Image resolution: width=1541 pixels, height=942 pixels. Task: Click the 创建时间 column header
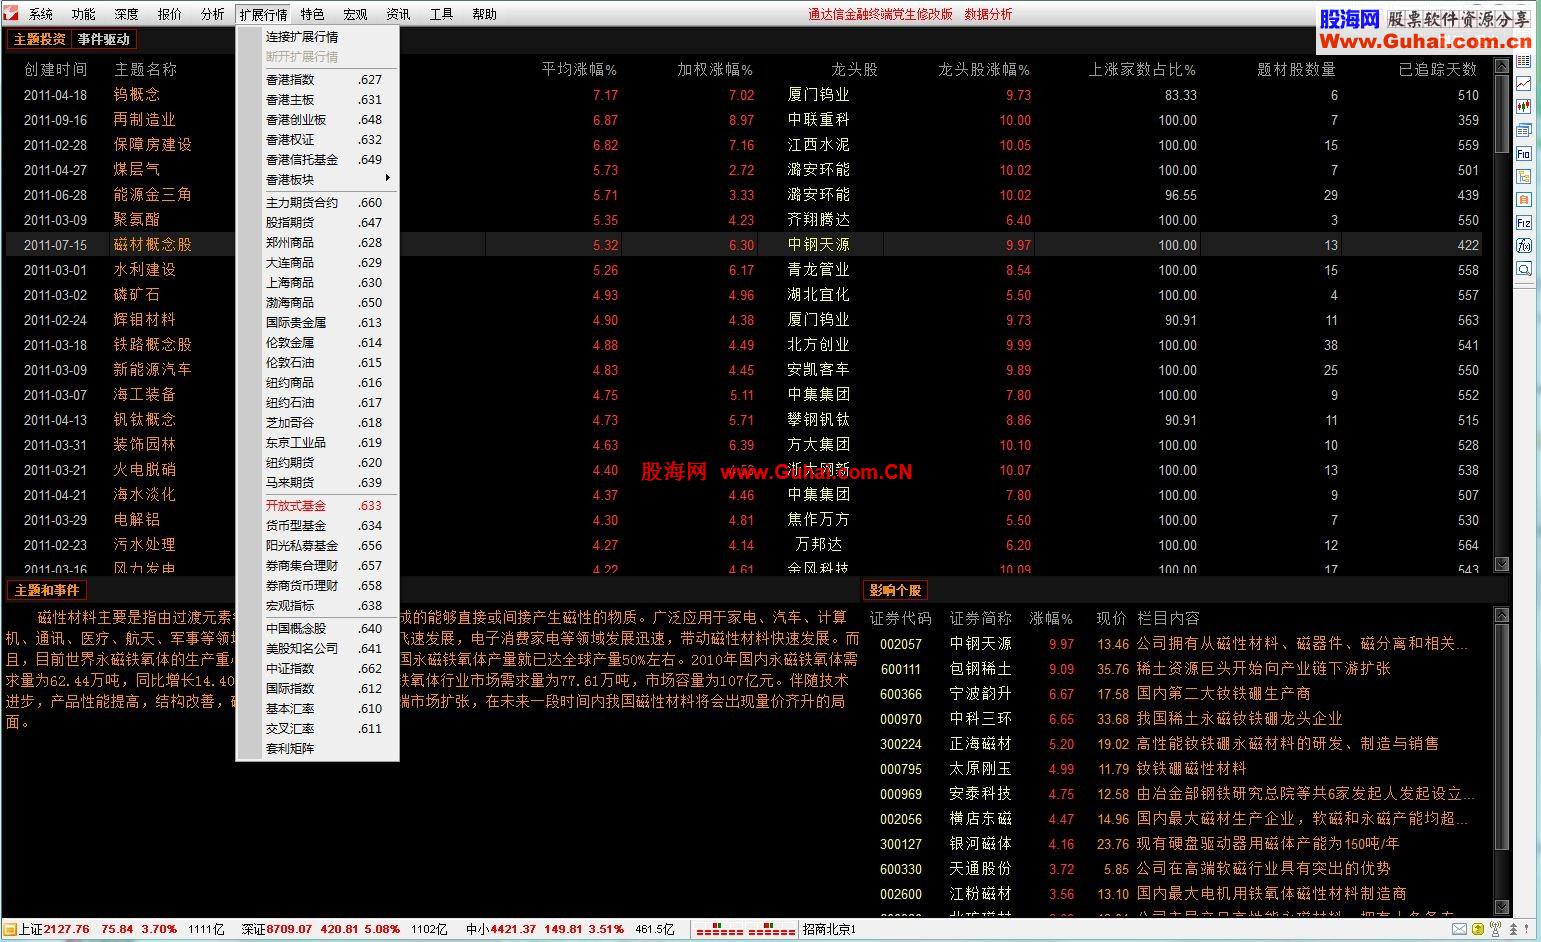pos(56,70)
